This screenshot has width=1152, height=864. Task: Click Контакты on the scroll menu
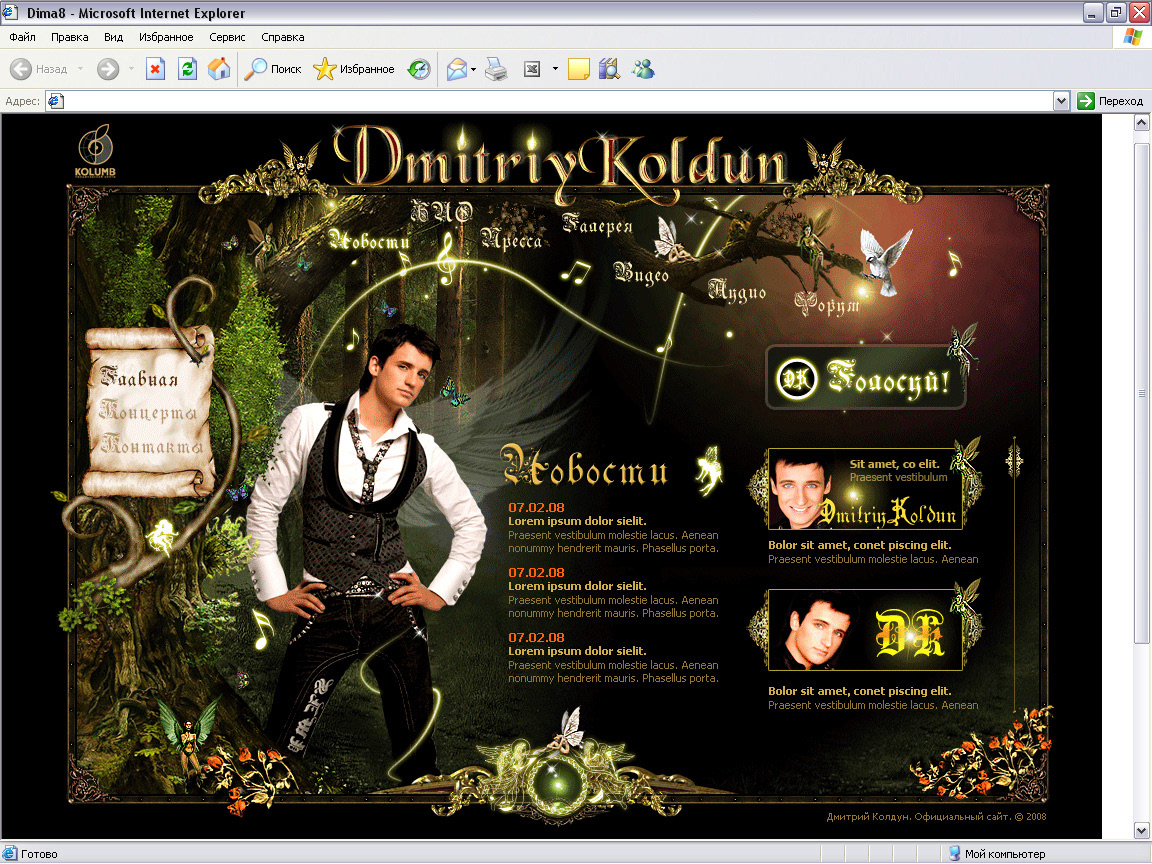pyautogui.click(x=151, y=444)
